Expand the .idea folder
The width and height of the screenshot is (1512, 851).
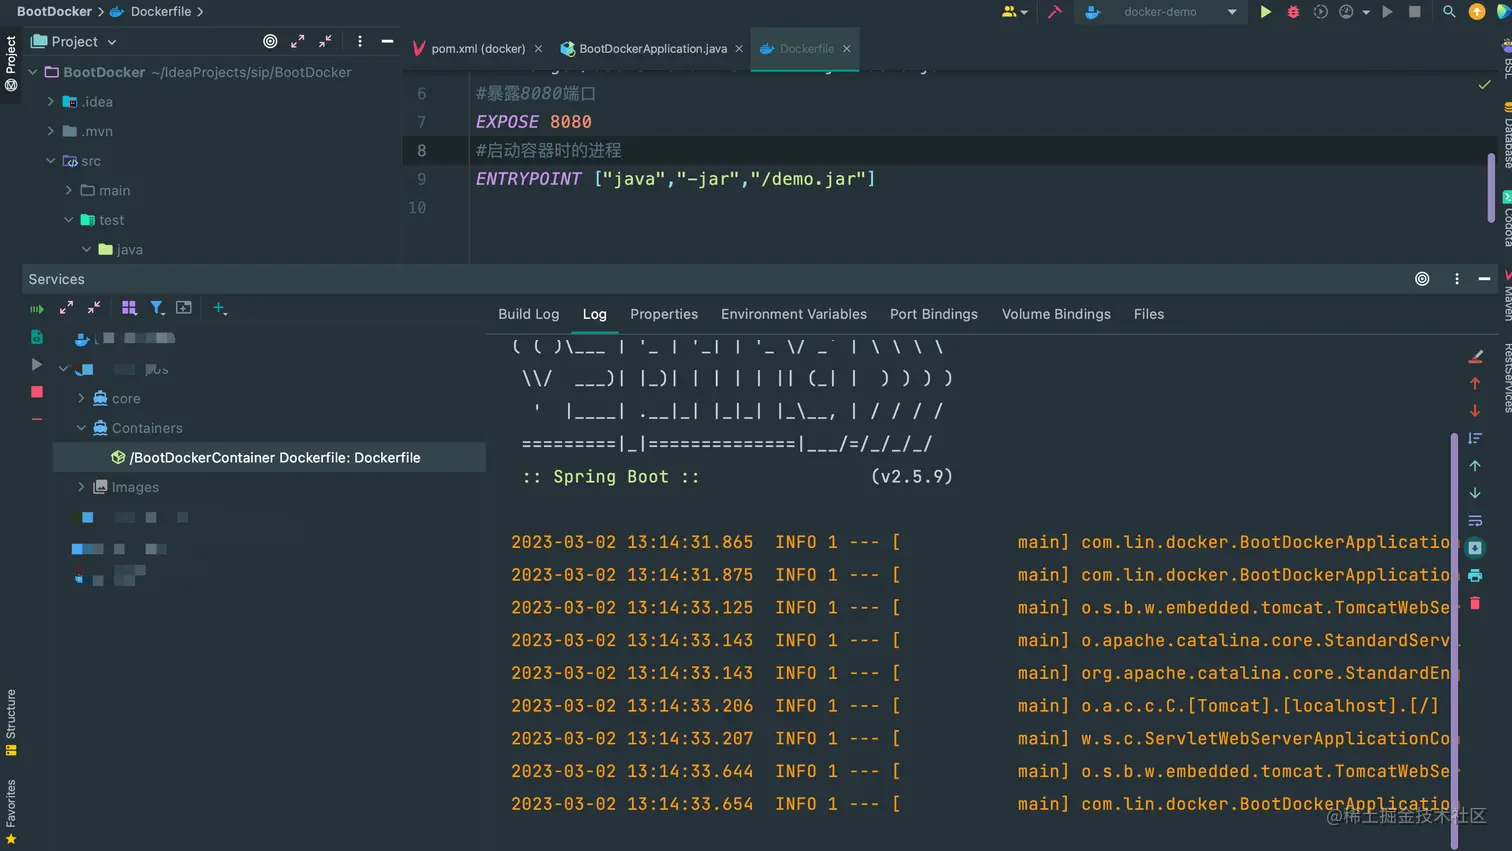pyautogui.click(x=51, y=102)
